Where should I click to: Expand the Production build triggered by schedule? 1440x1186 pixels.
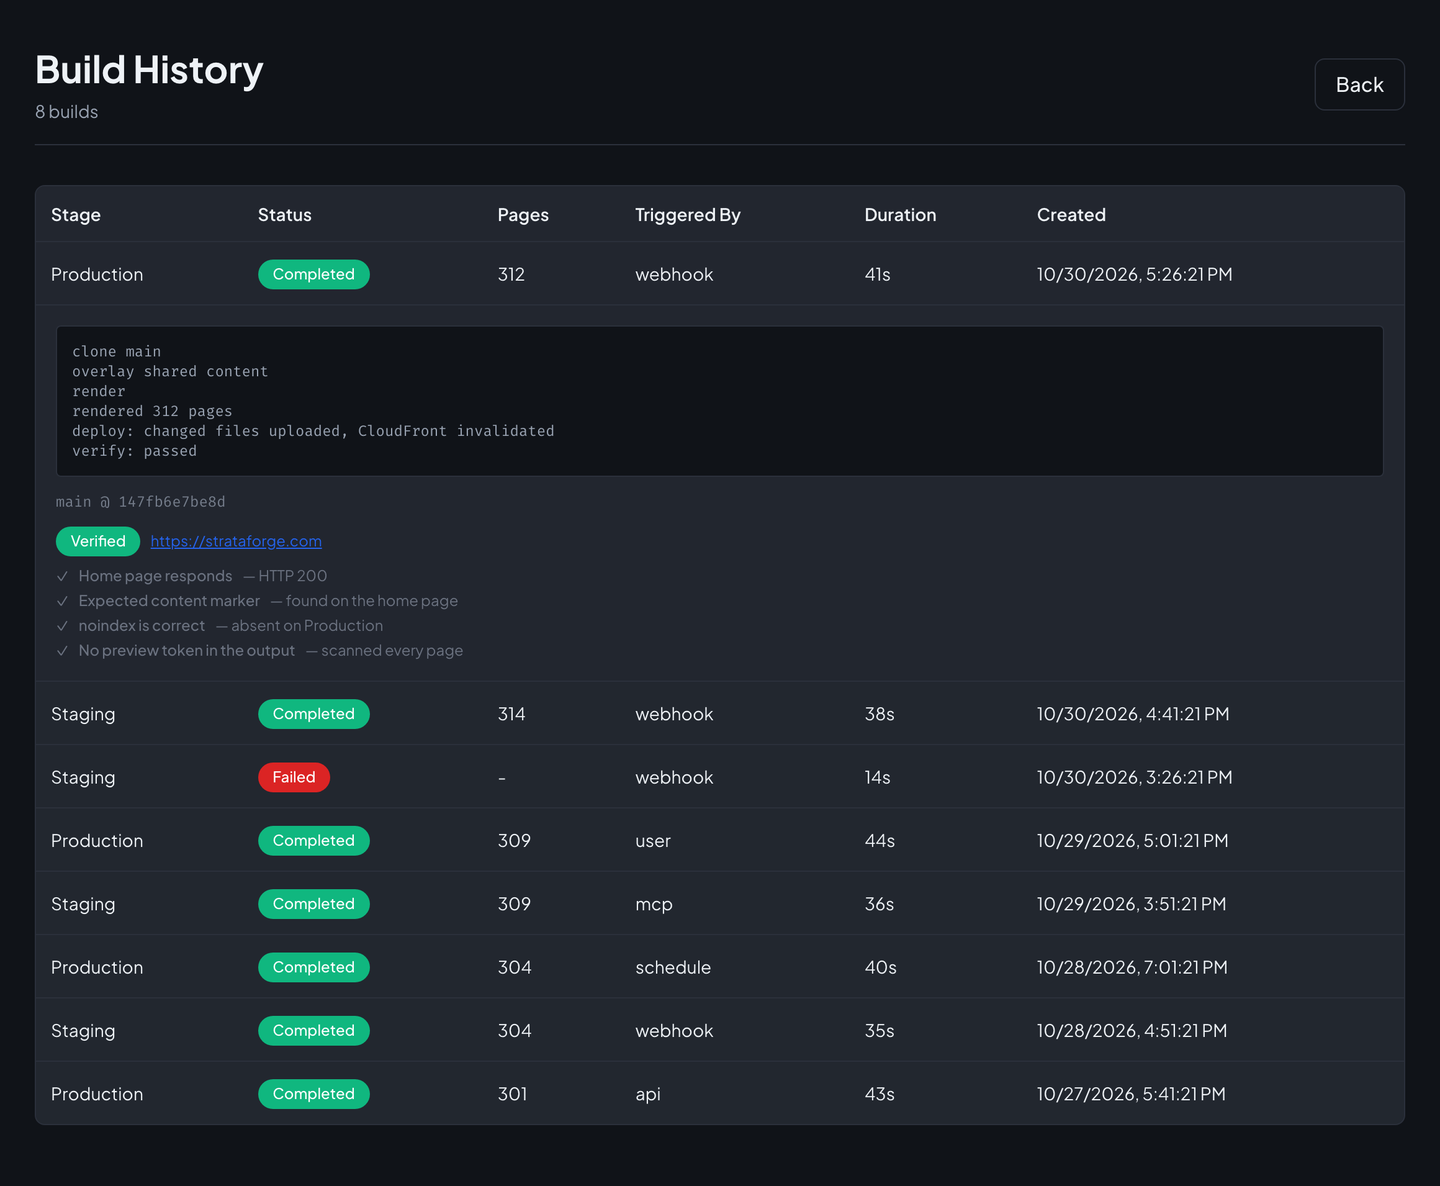720,967
